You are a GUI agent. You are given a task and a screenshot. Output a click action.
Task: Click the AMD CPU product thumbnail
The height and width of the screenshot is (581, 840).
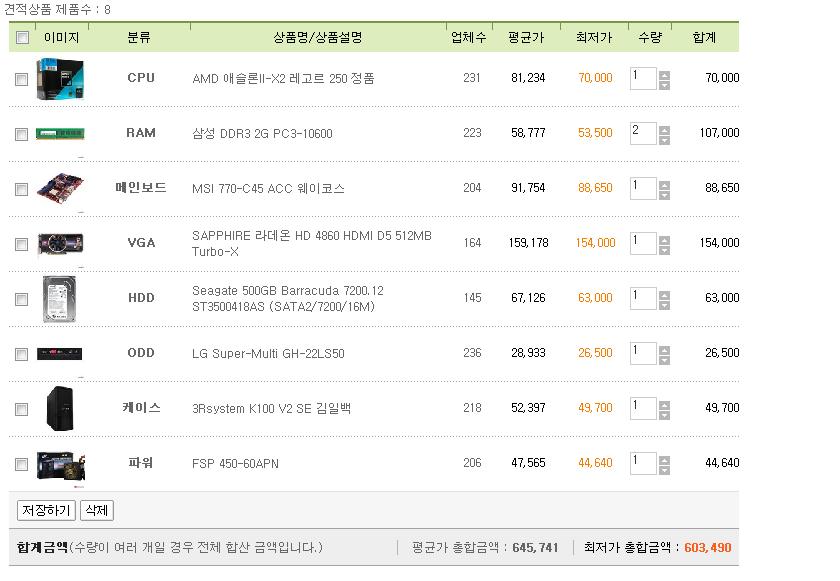tap(60, 79)
